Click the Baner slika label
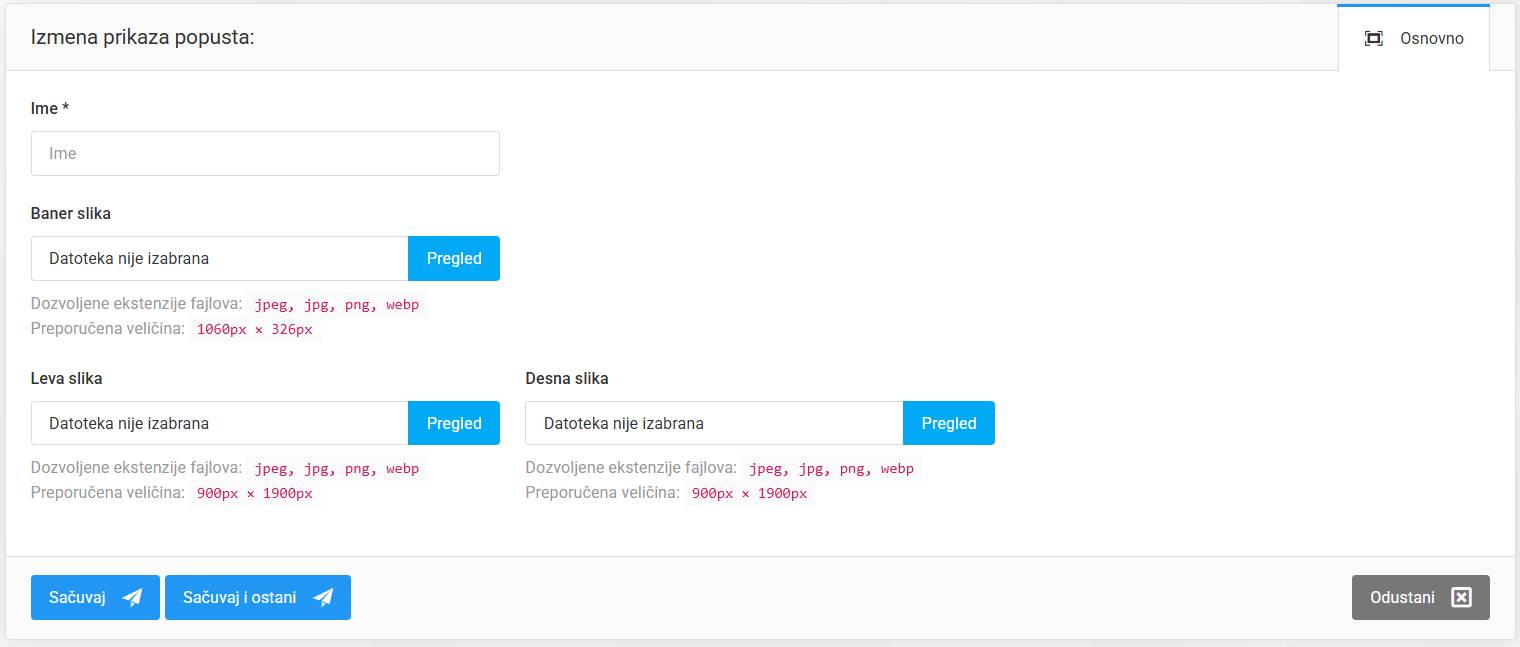Image resolution: width=1520 pixels, height=647 pixels. pos(71,214)
